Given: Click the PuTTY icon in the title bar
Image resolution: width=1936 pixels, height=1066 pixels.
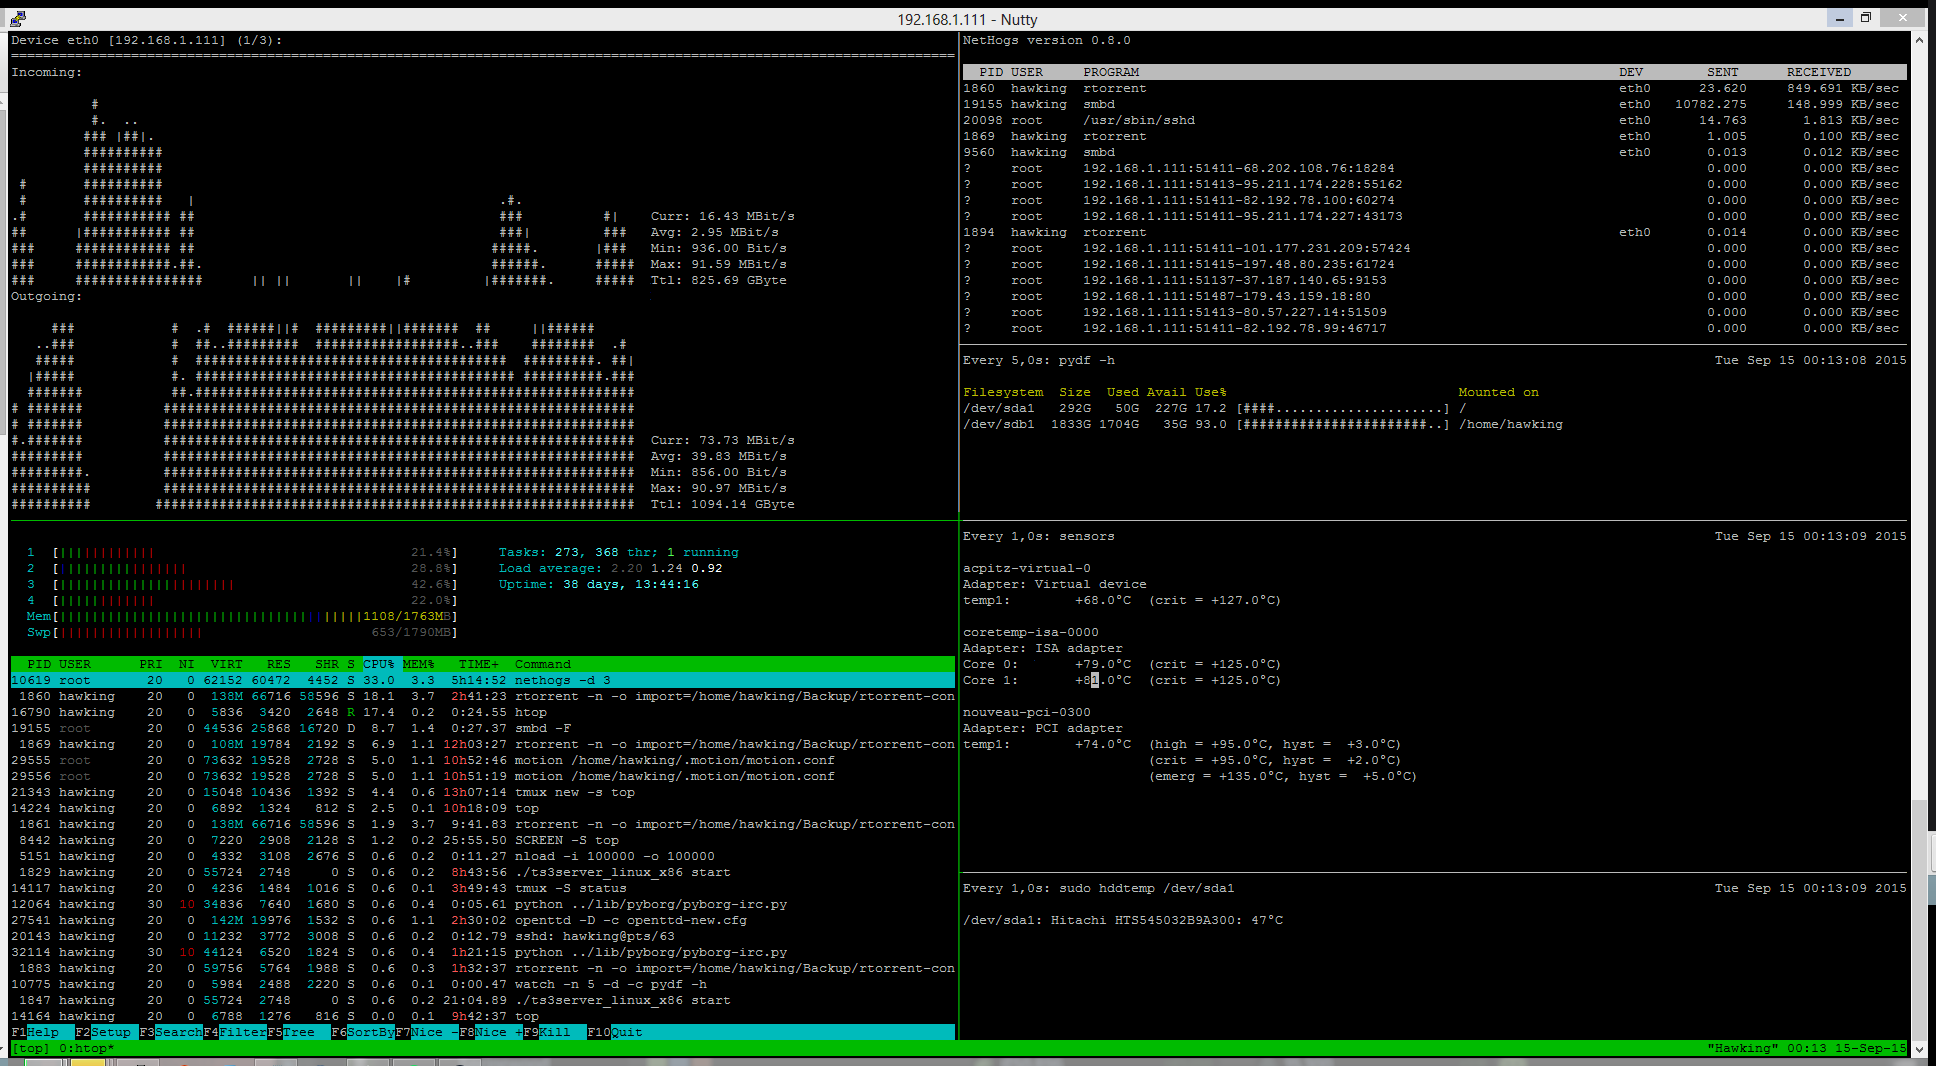Looking at the screenshot, I should click(x=18, y=18).
